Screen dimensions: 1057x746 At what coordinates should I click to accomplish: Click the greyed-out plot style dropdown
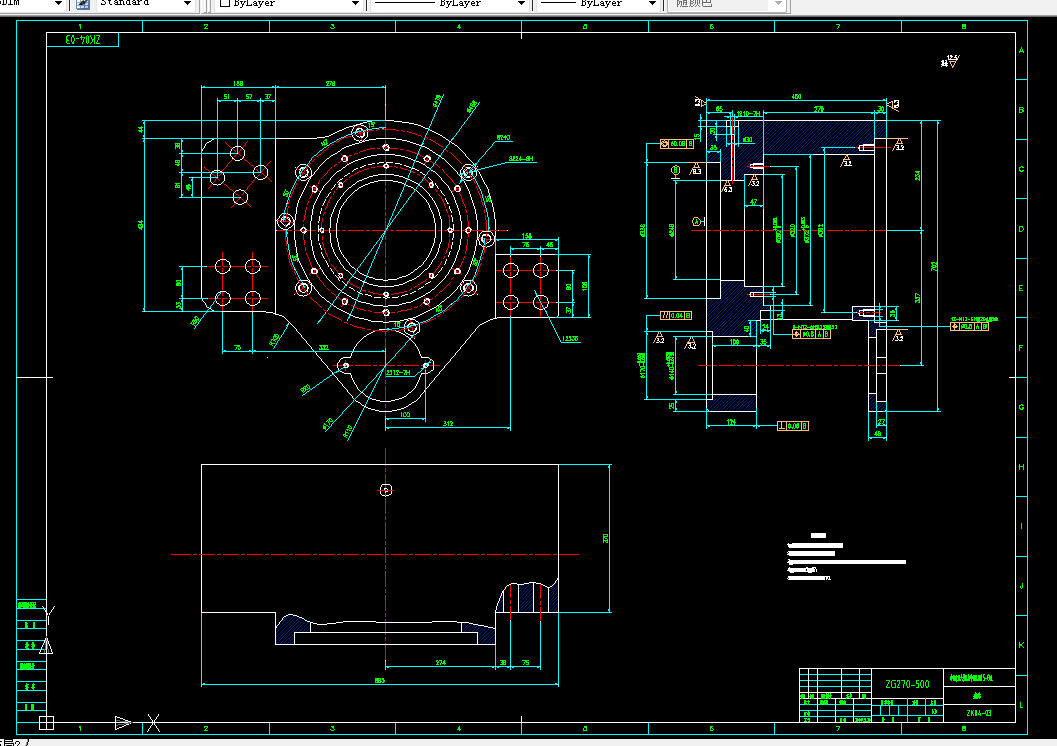(x=727, y=4)
